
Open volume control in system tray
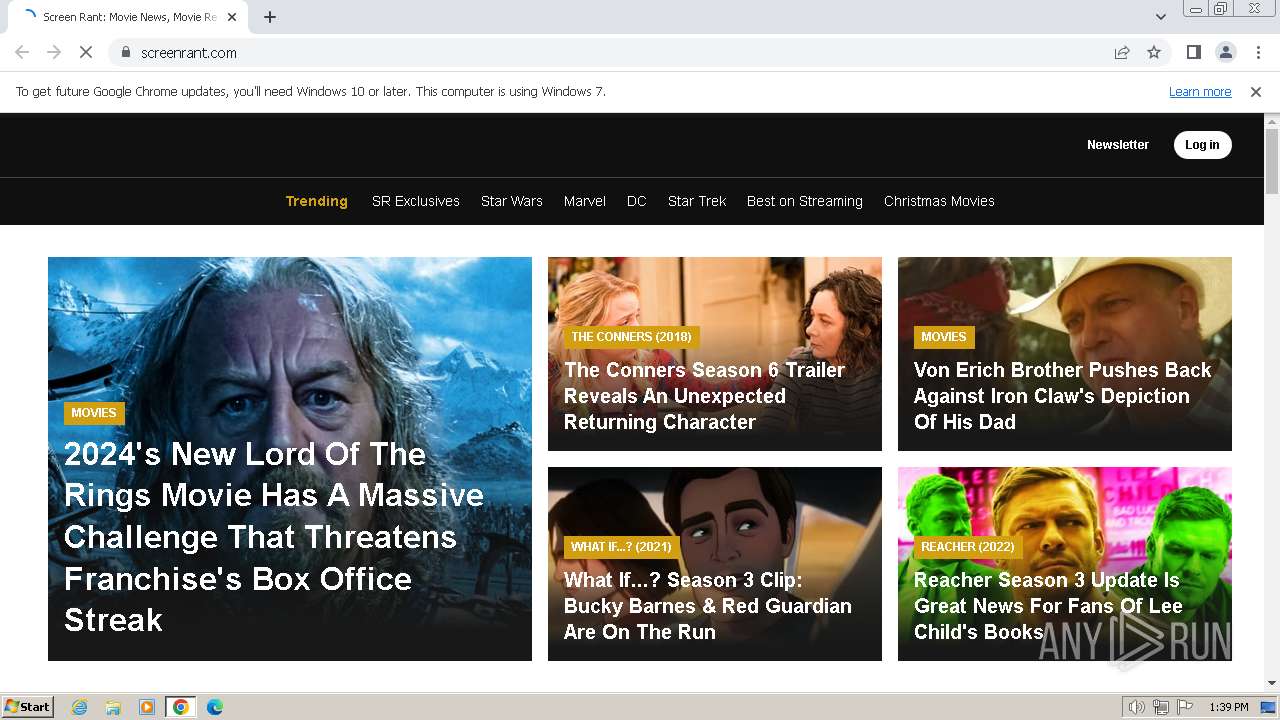point(1137,707)
